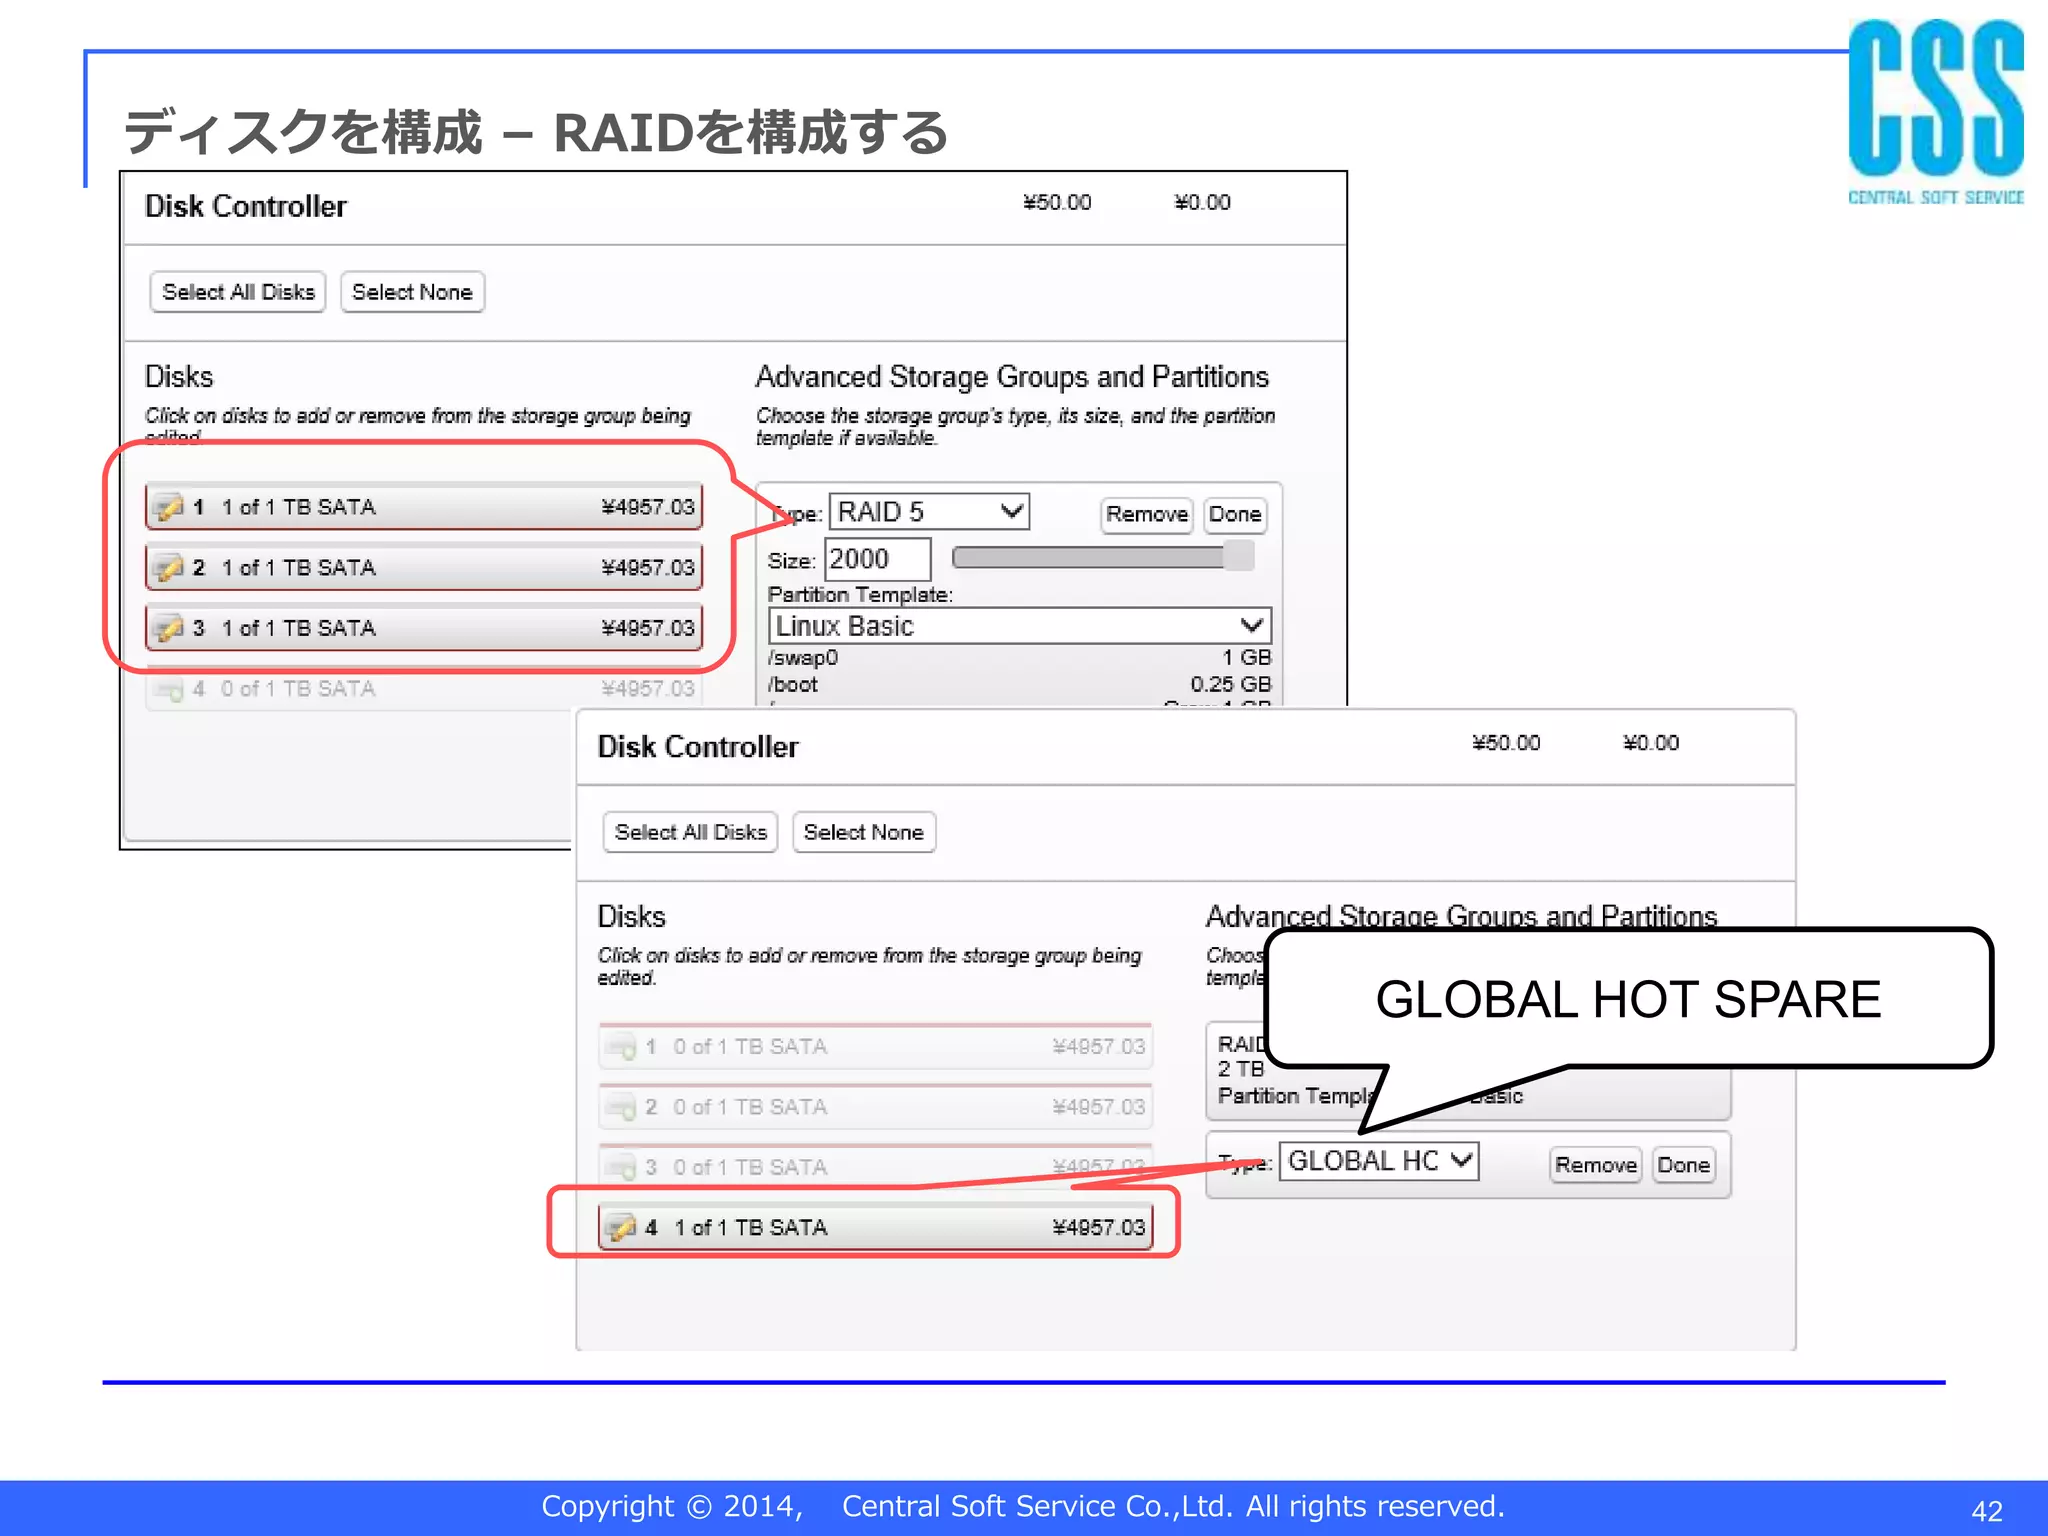Click disk 2 icon in lower Disk Controller window
This screenshot has width=2048, height=1536.
click(x=622, y=1107)
